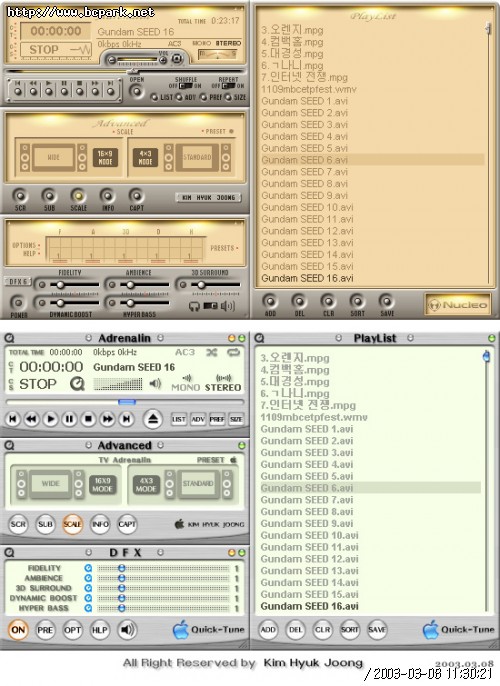Click the Play knob in the gold player
Image resolution: width=500 pixels, height=686 pixels.
tap(49, 90)
